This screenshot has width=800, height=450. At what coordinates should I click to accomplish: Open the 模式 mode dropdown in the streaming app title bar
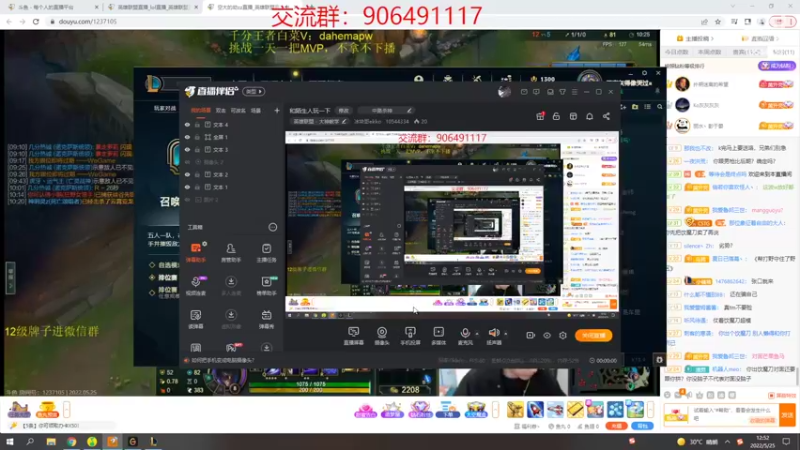tap(254, 91)
